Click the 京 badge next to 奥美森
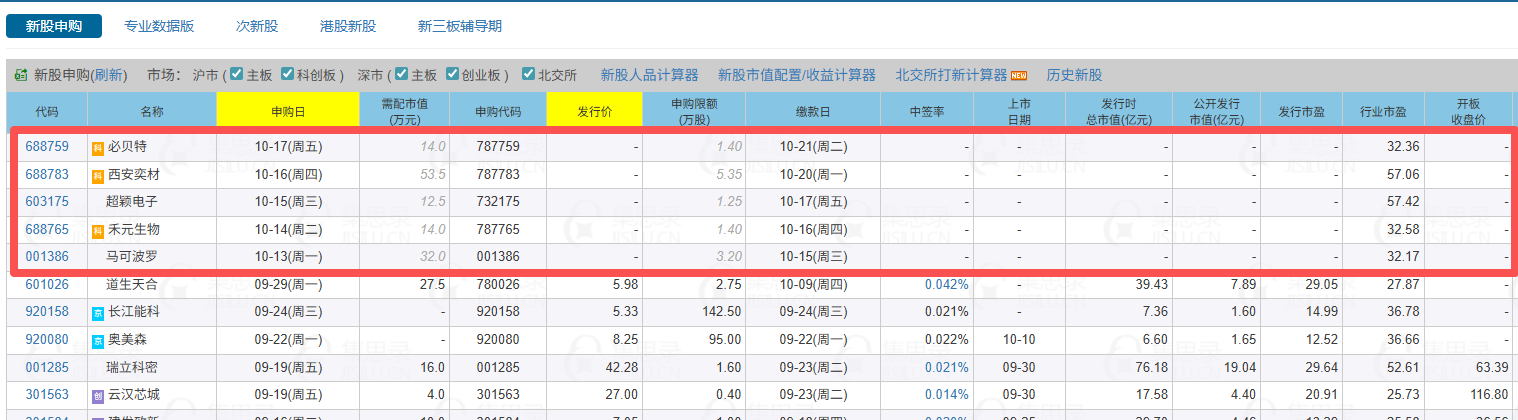Image resolution: width=1518 pixels, height=420 pixels. [98, 341]
